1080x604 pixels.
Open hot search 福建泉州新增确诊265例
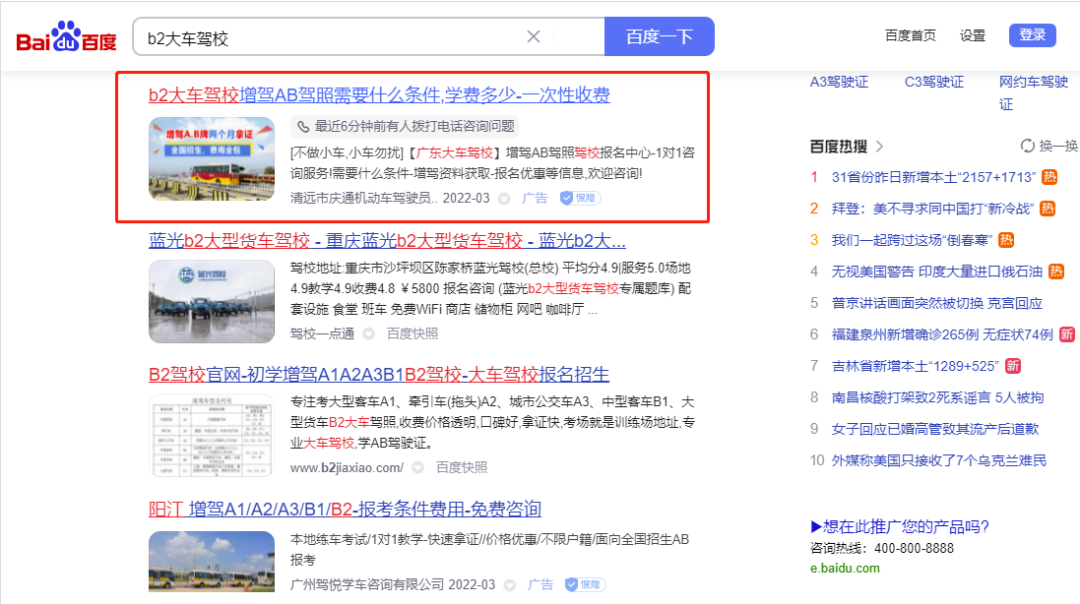[942, 335]
